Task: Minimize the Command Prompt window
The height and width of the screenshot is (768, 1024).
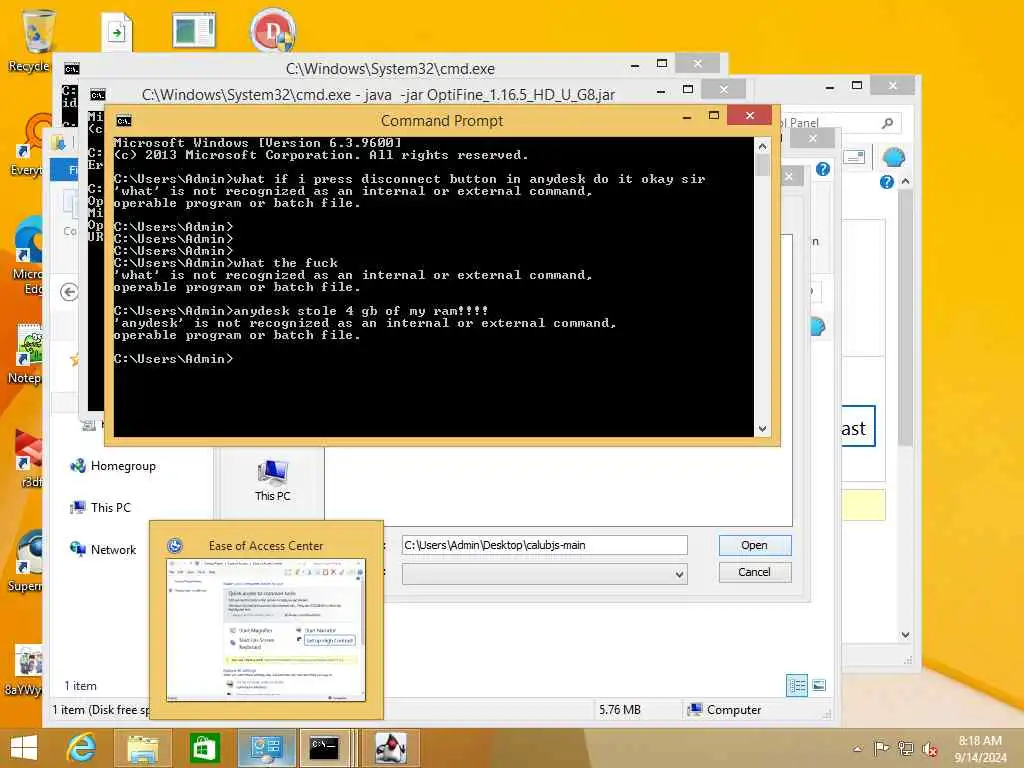Action: (687, 118)
